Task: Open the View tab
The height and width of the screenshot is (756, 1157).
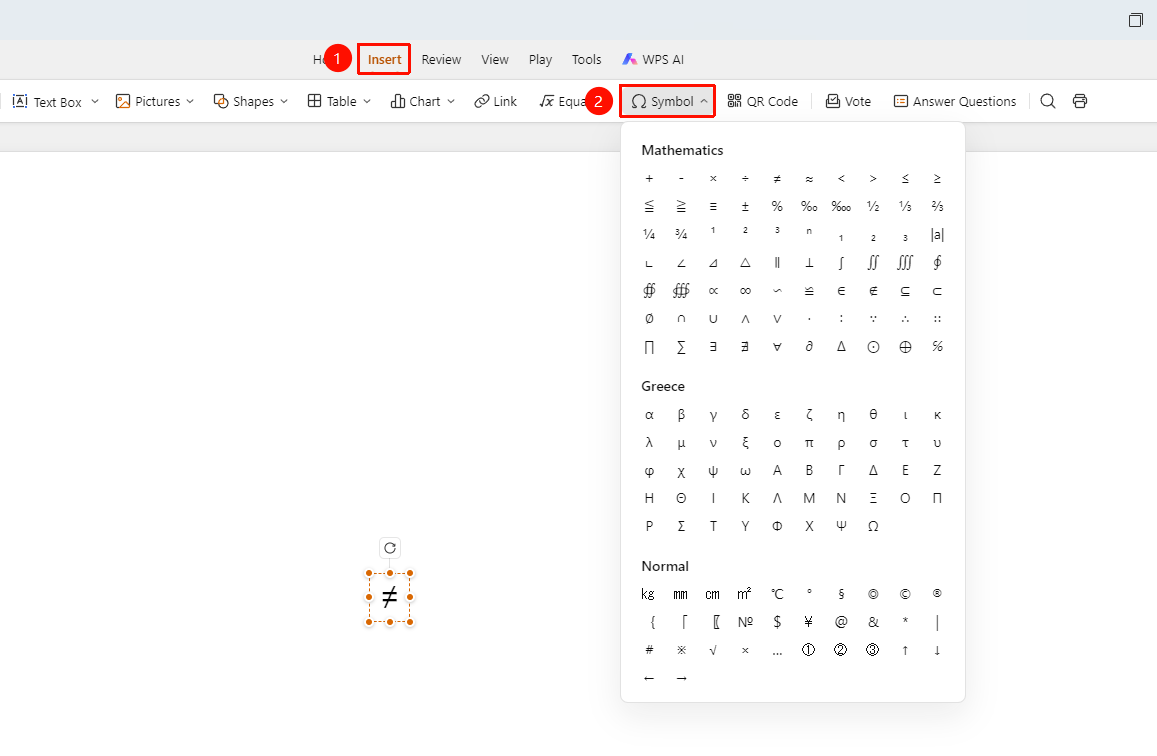Action: [495, 60]
